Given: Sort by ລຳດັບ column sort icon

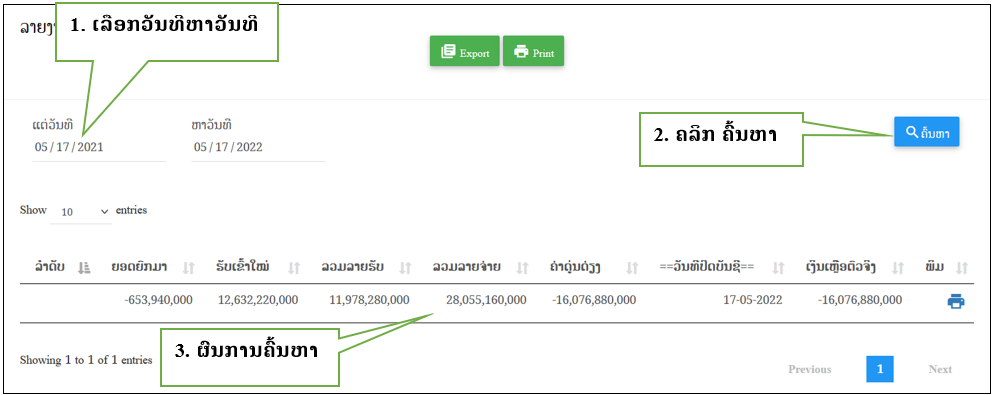Looking at the screenshot, I should pos(84,268).
